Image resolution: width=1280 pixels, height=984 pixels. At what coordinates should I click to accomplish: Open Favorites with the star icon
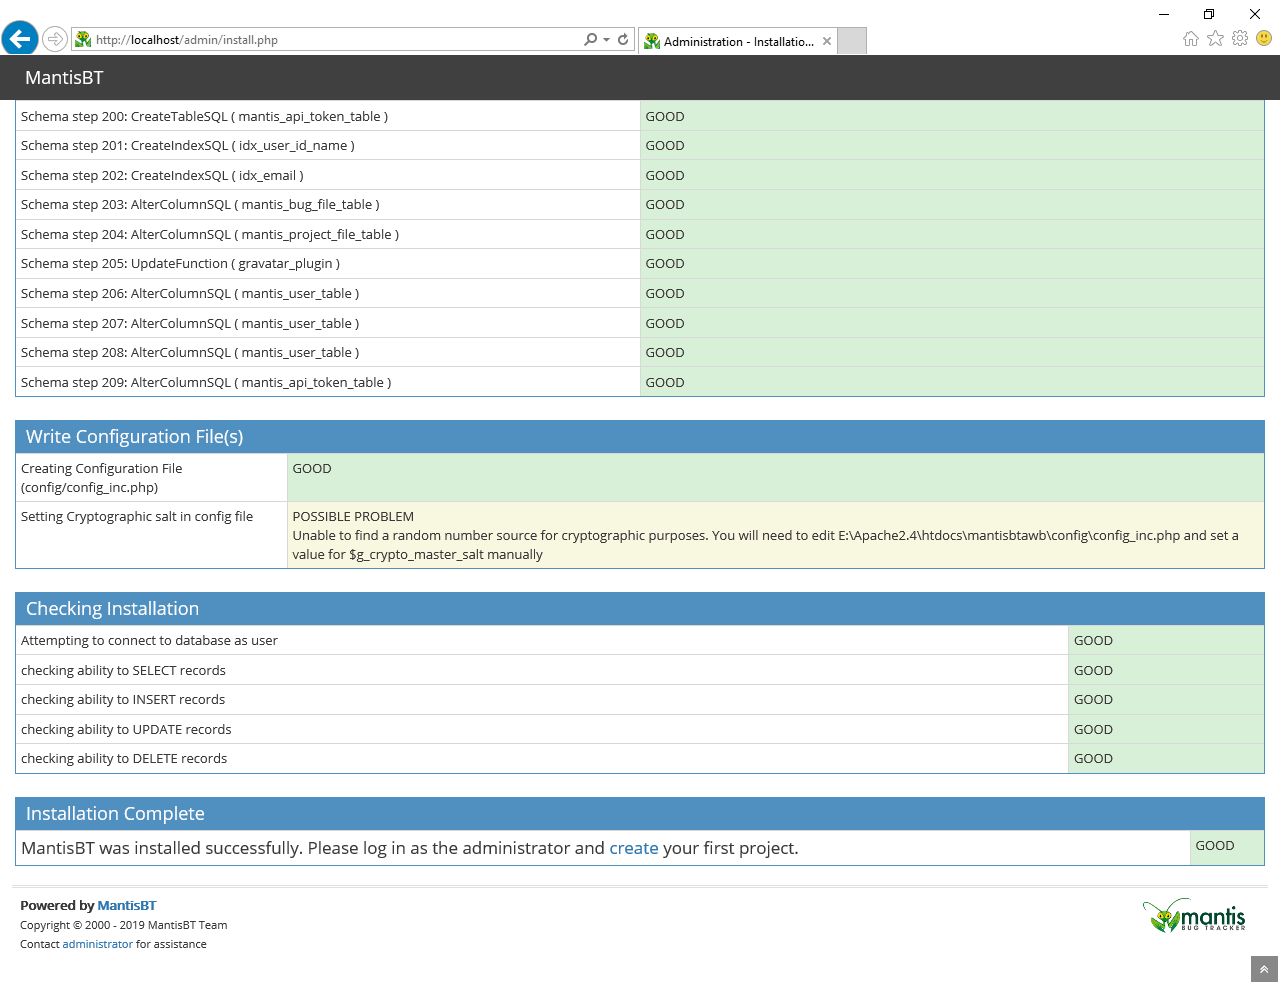[x=1215, y=38]
